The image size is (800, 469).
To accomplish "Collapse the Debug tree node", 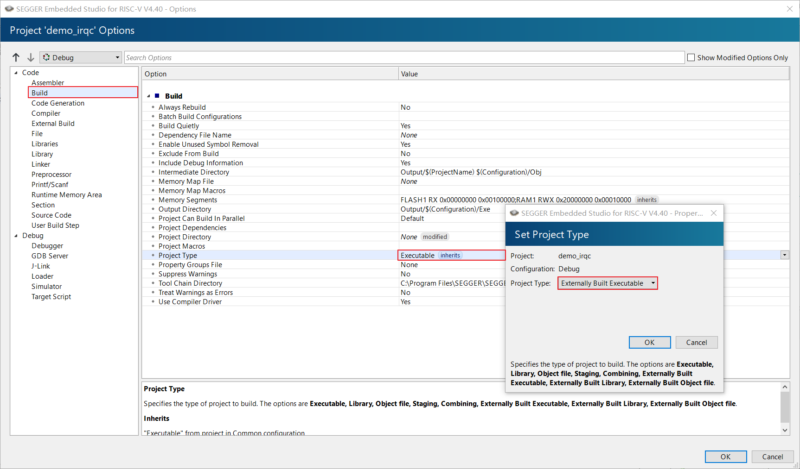I will (15, 235).
